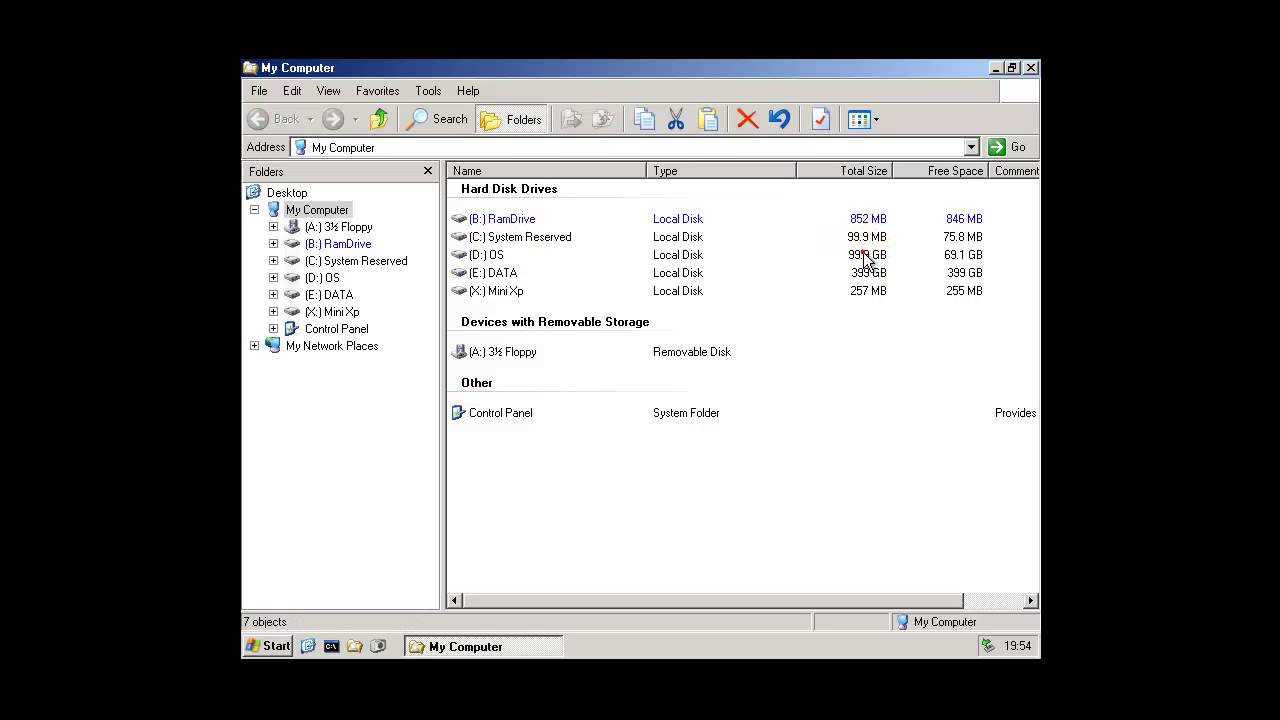Select Desktop in the folder tree
Screen dimensions: 1280x720
[x=286, y=193]
